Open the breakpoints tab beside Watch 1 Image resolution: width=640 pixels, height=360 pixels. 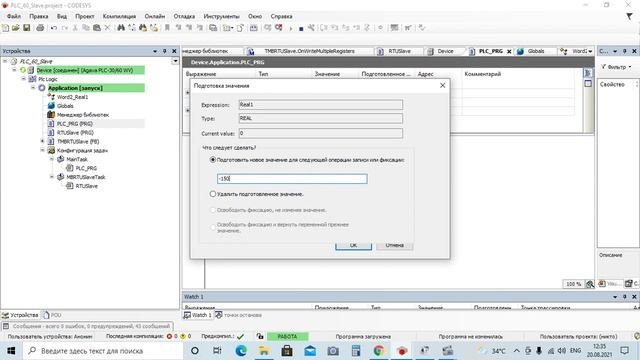pos(239,315)
